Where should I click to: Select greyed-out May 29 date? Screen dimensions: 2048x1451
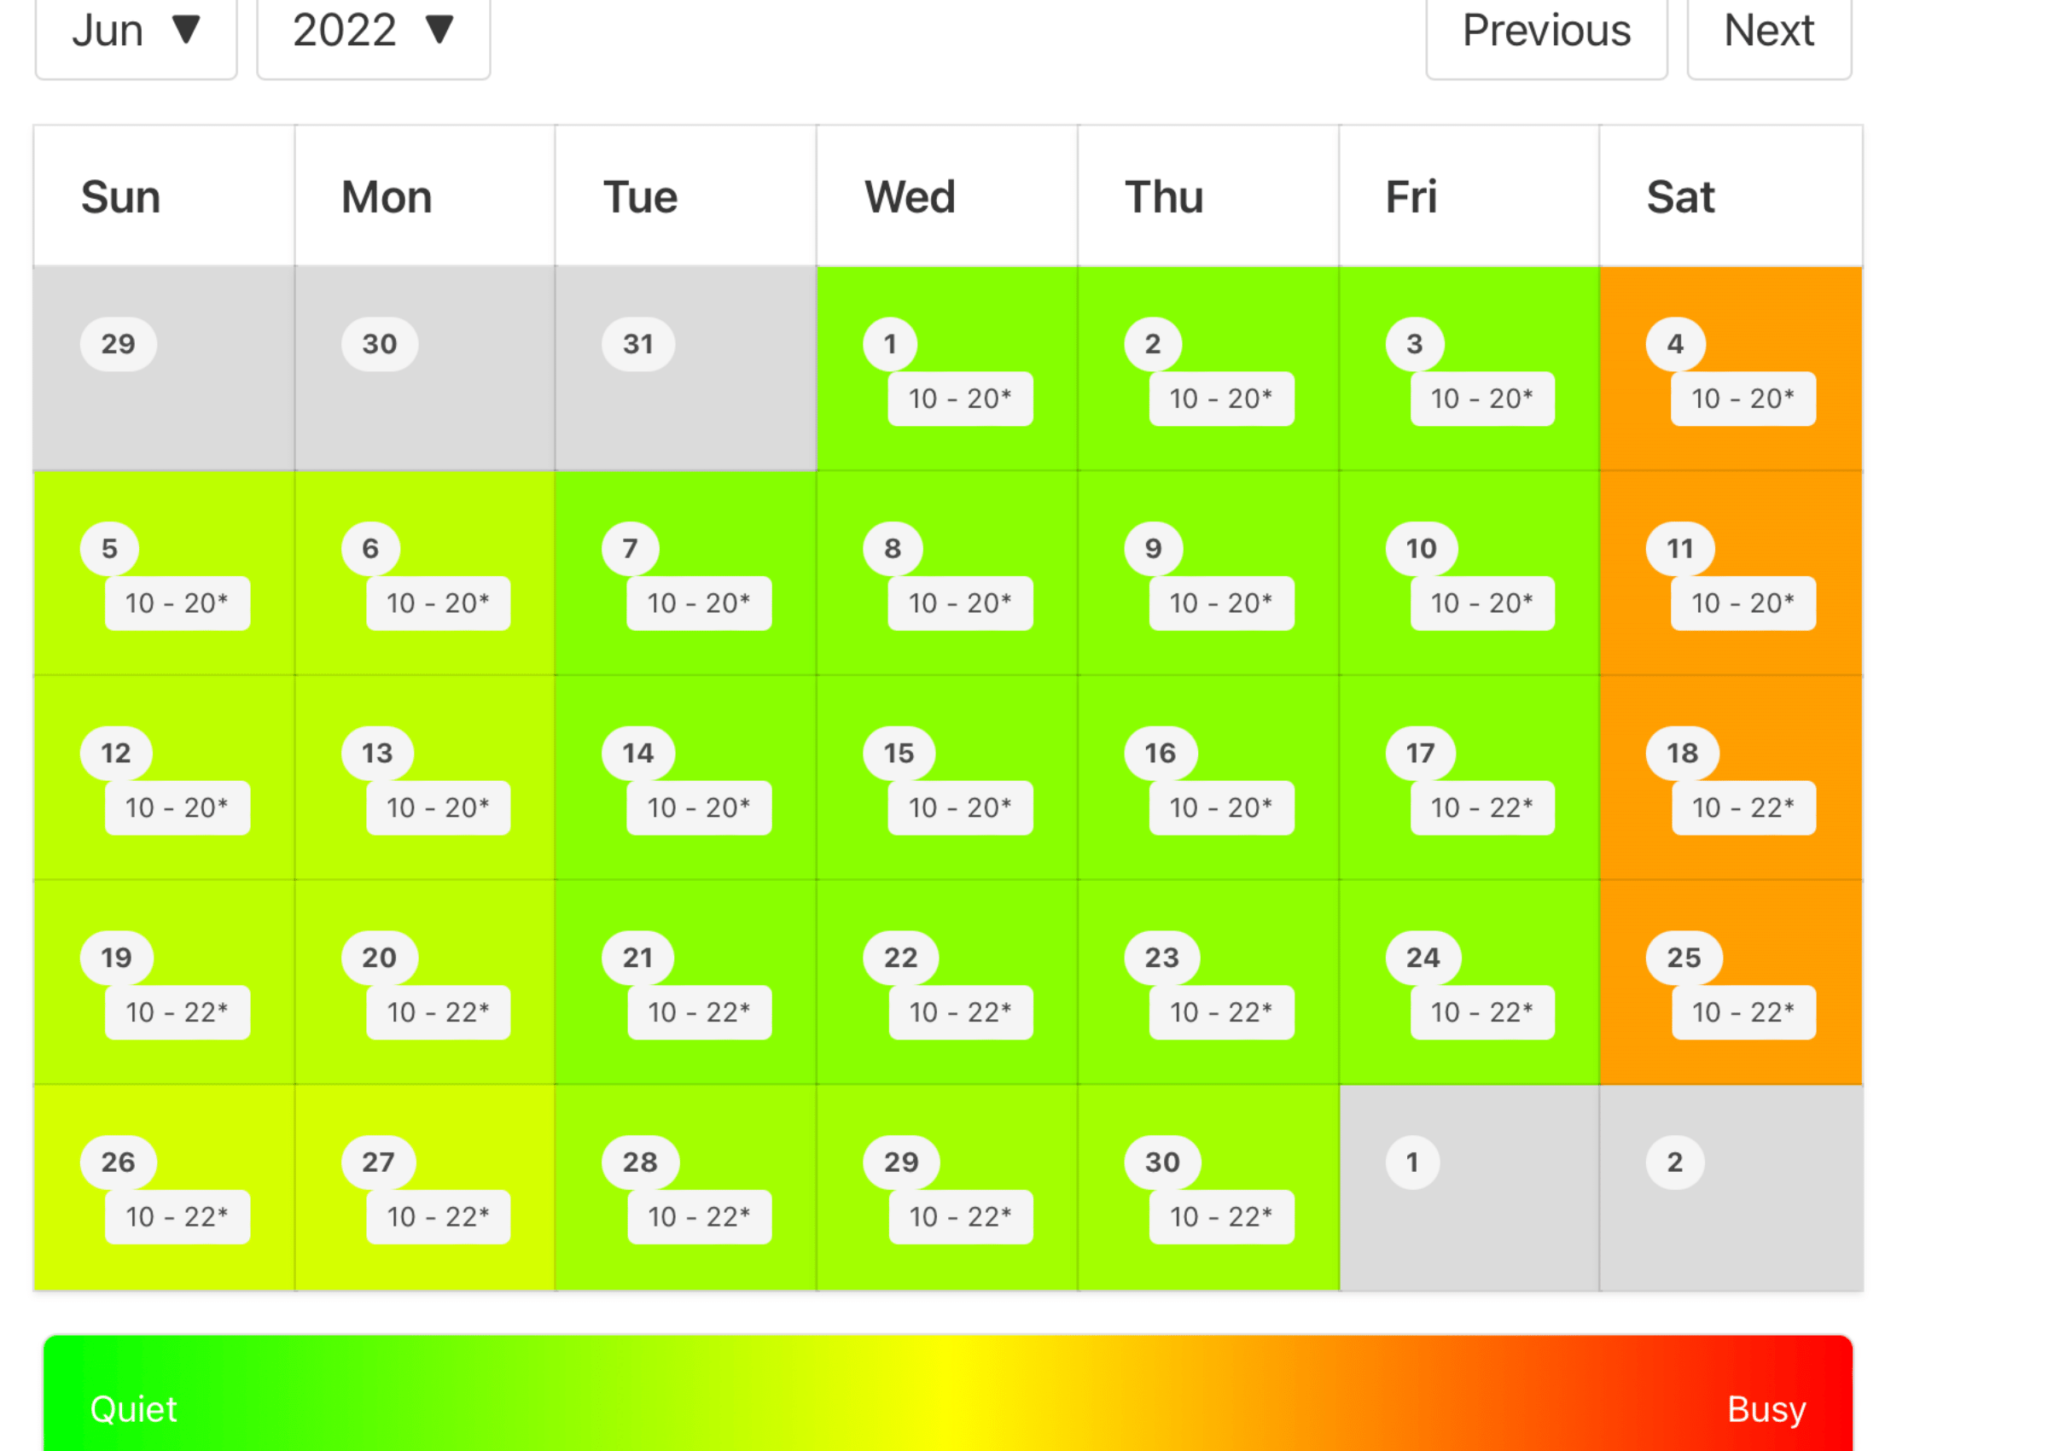click(x=118, y=344)
